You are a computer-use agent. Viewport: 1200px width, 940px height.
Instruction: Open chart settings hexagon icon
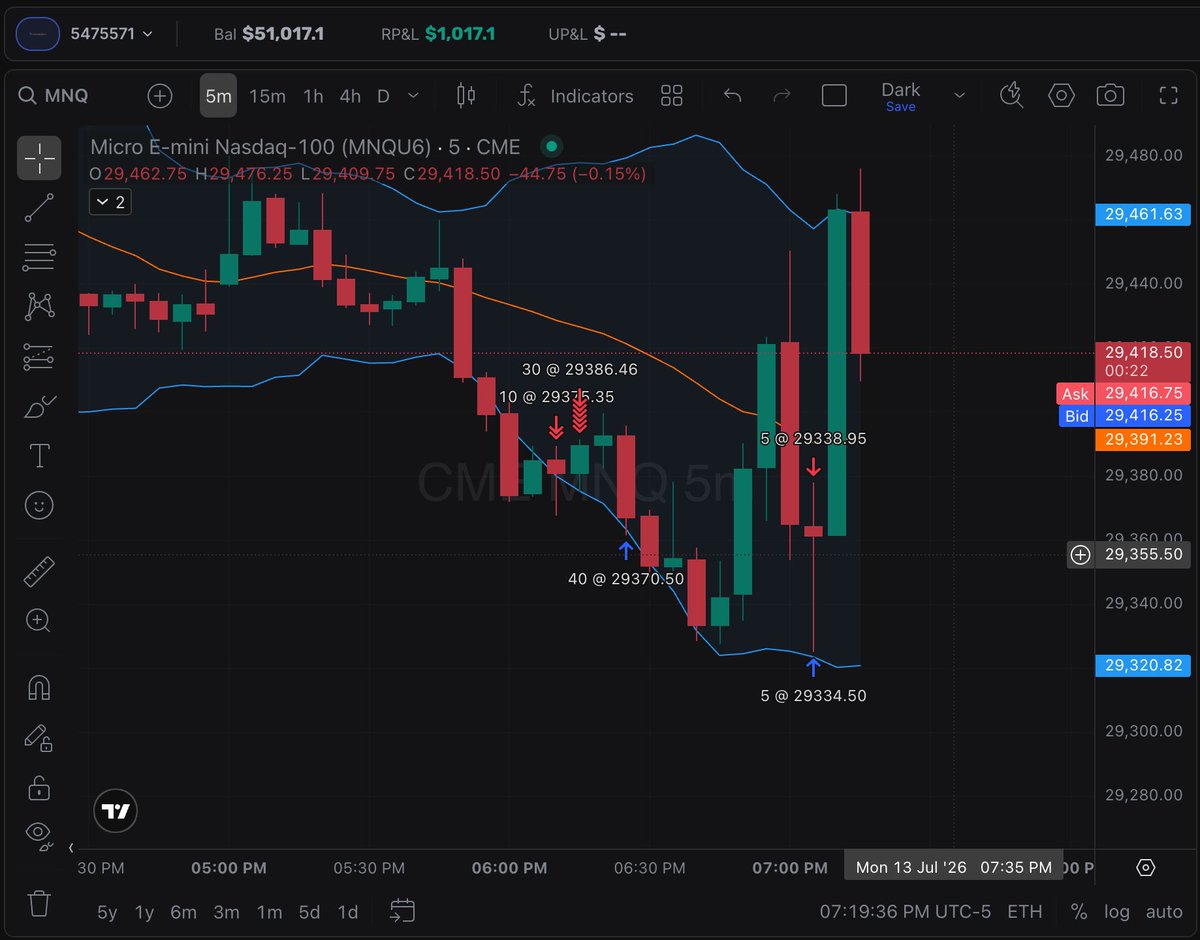click(x=1061, y=96)
